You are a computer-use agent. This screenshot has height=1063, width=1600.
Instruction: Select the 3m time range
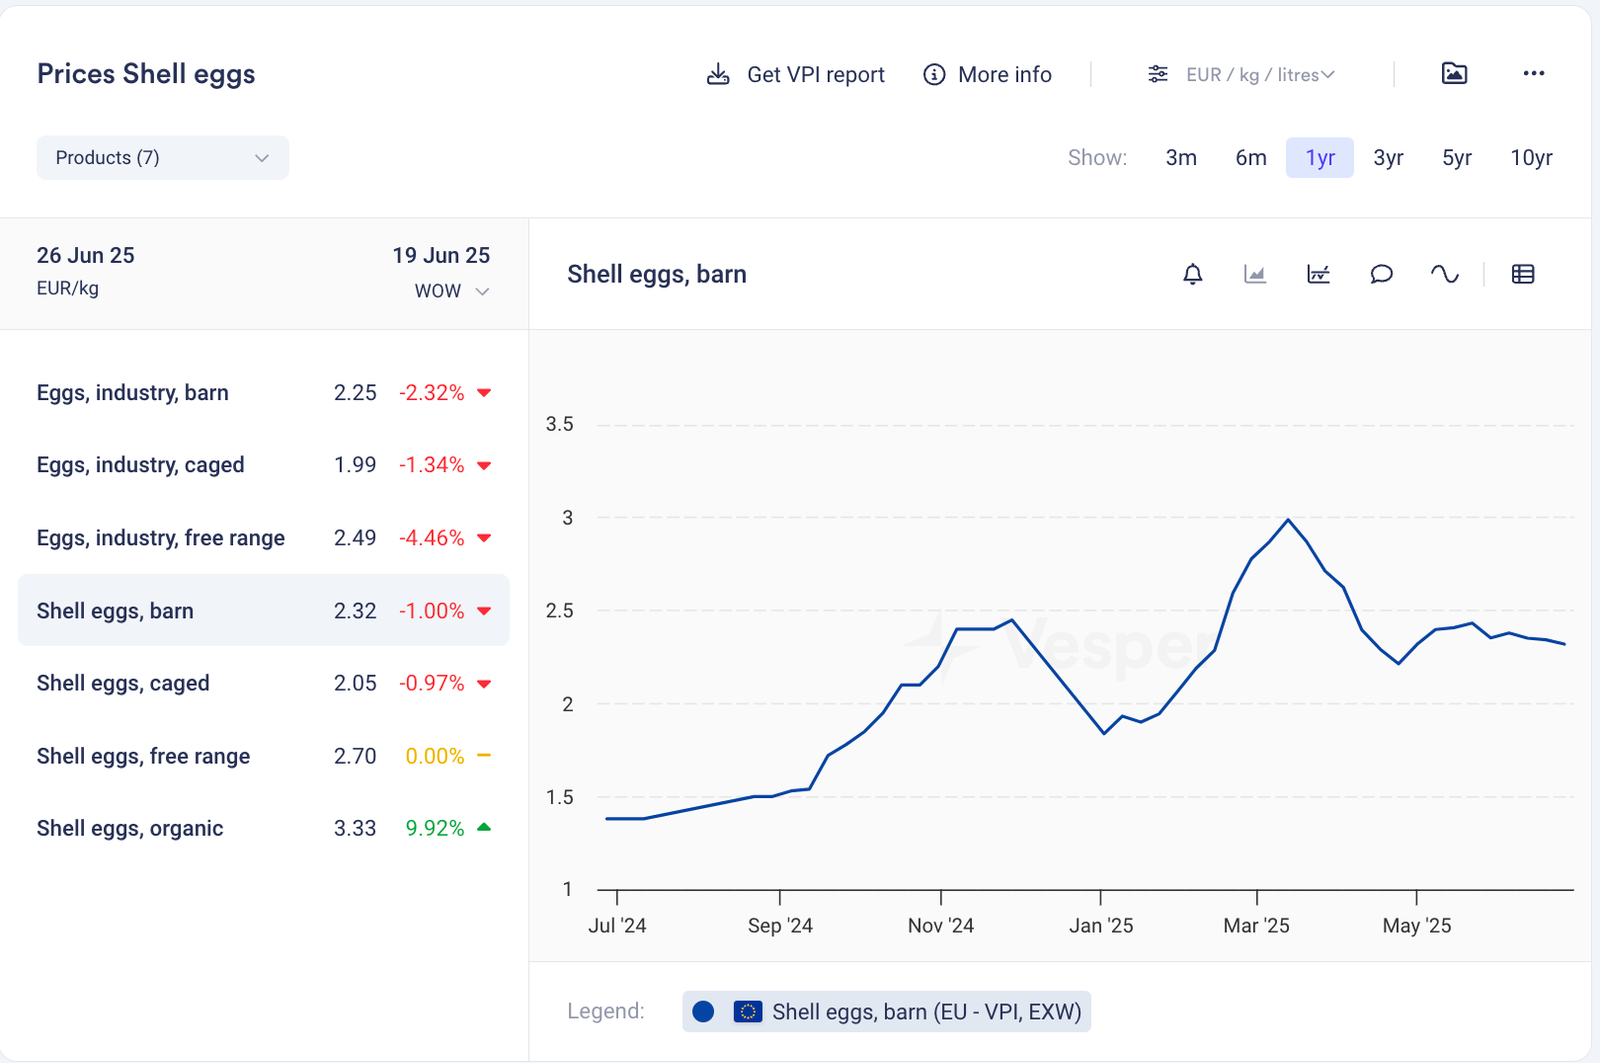click(x=1181, y=158)
